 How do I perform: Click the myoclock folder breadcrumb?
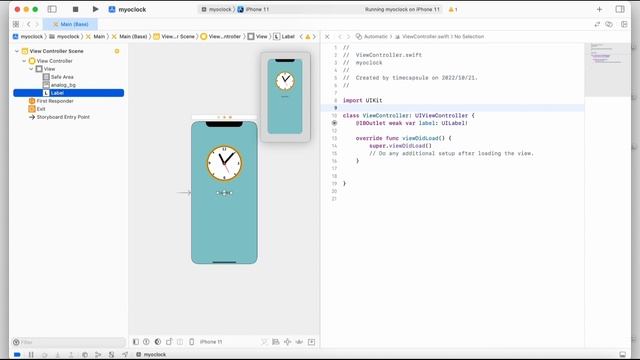coord(64,36)
